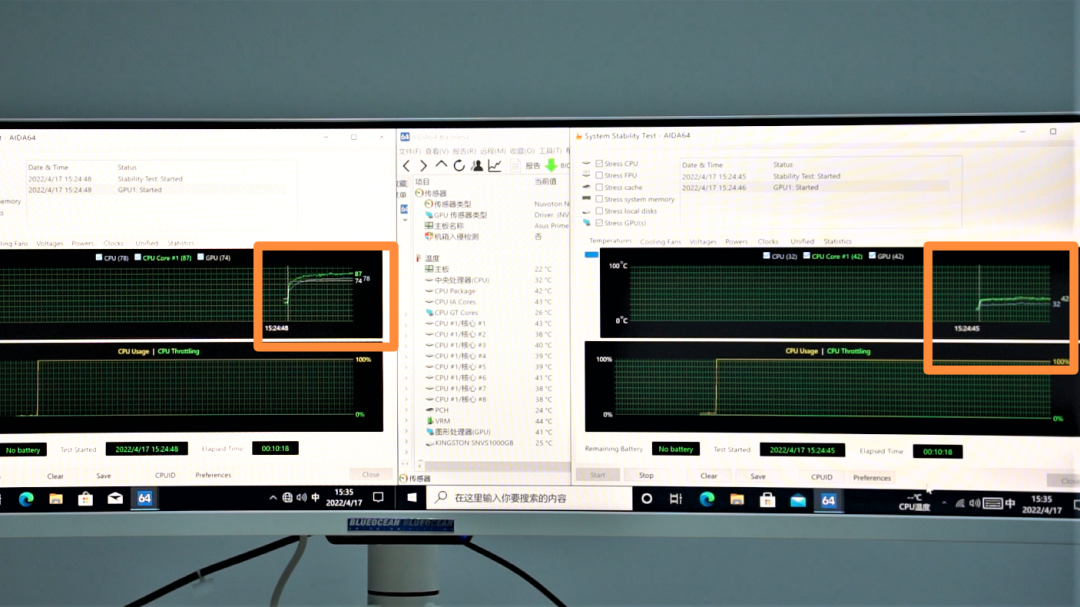Open the graph chart icon in toolbar
The image size is (1080, 607).
pyautogui.click(x=494, y=165)
